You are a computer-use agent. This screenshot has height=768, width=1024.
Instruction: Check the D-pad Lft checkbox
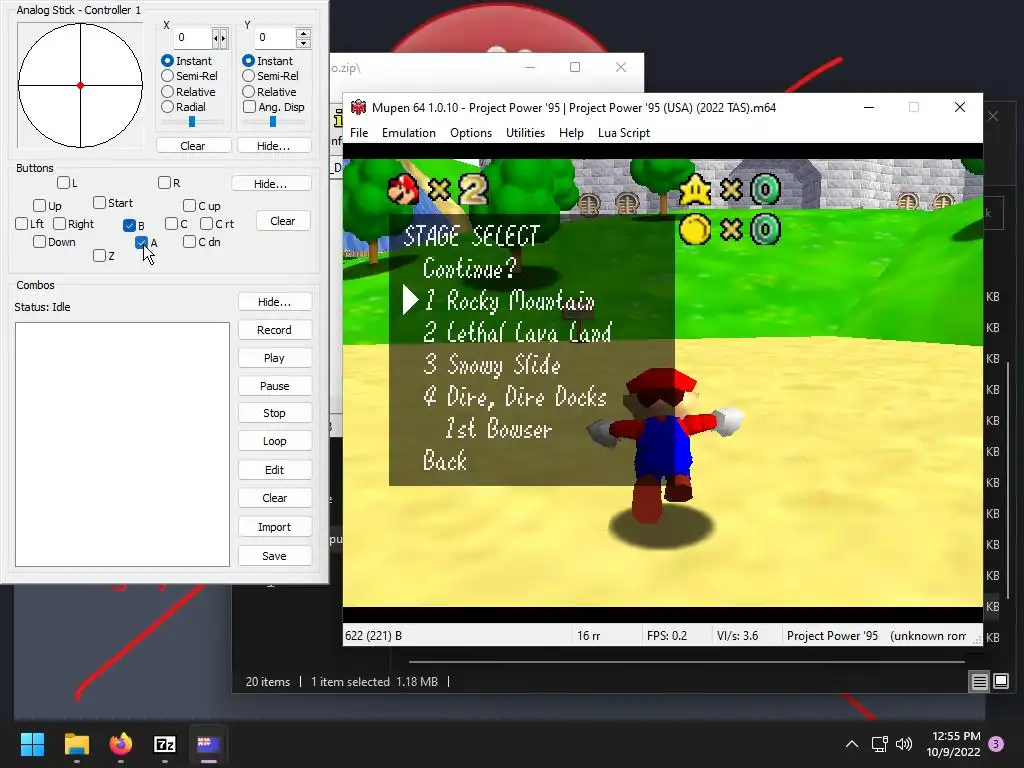(22, 224)
